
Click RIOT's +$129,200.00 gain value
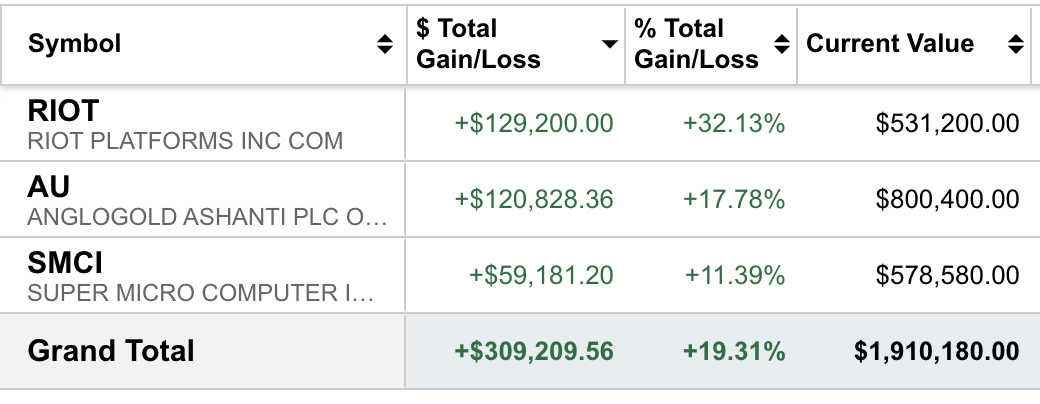[534, 123]
